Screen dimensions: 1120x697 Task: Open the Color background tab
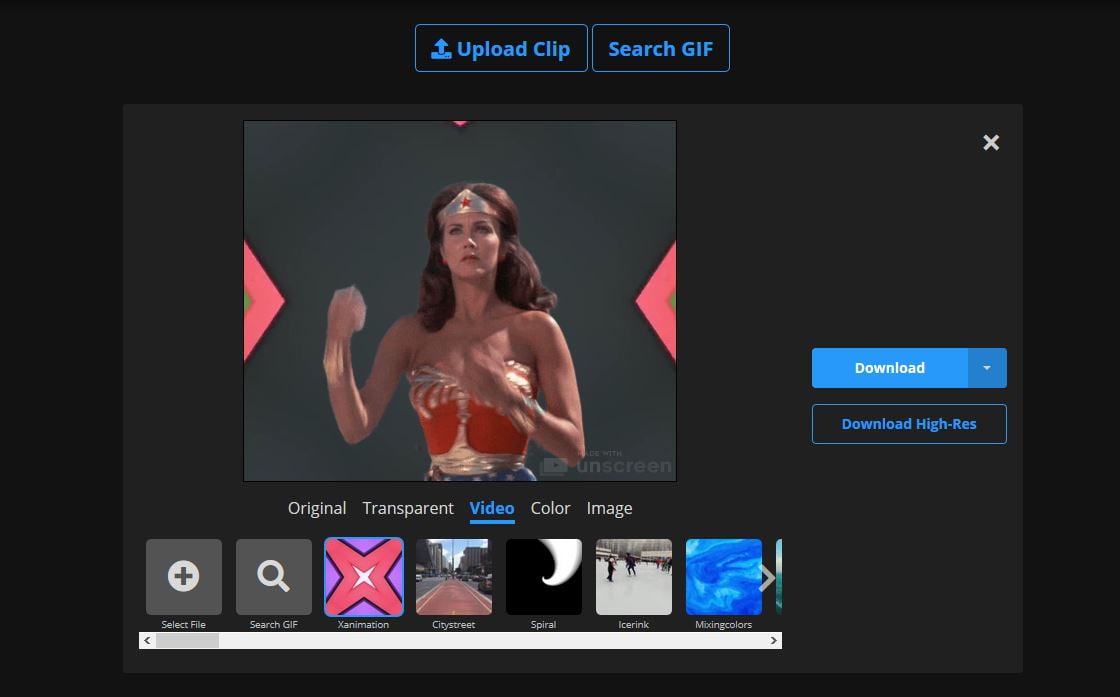(550, 508)
